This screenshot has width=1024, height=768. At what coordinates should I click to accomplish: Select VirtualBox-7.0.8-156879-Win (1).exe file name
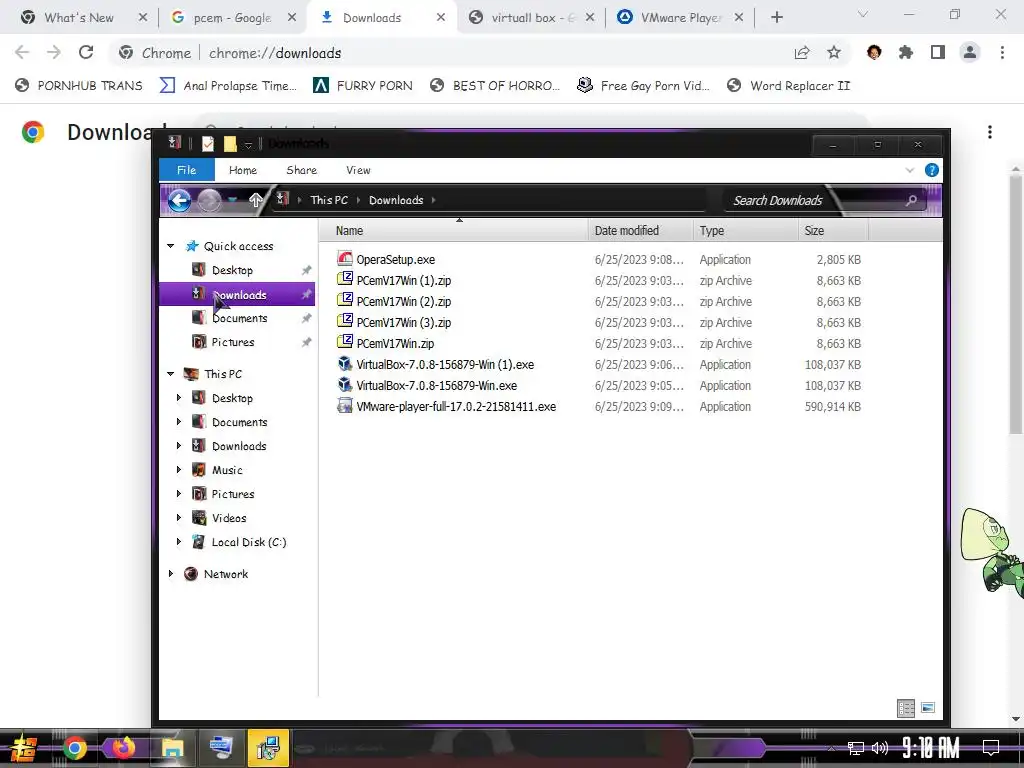click(445, 364)
